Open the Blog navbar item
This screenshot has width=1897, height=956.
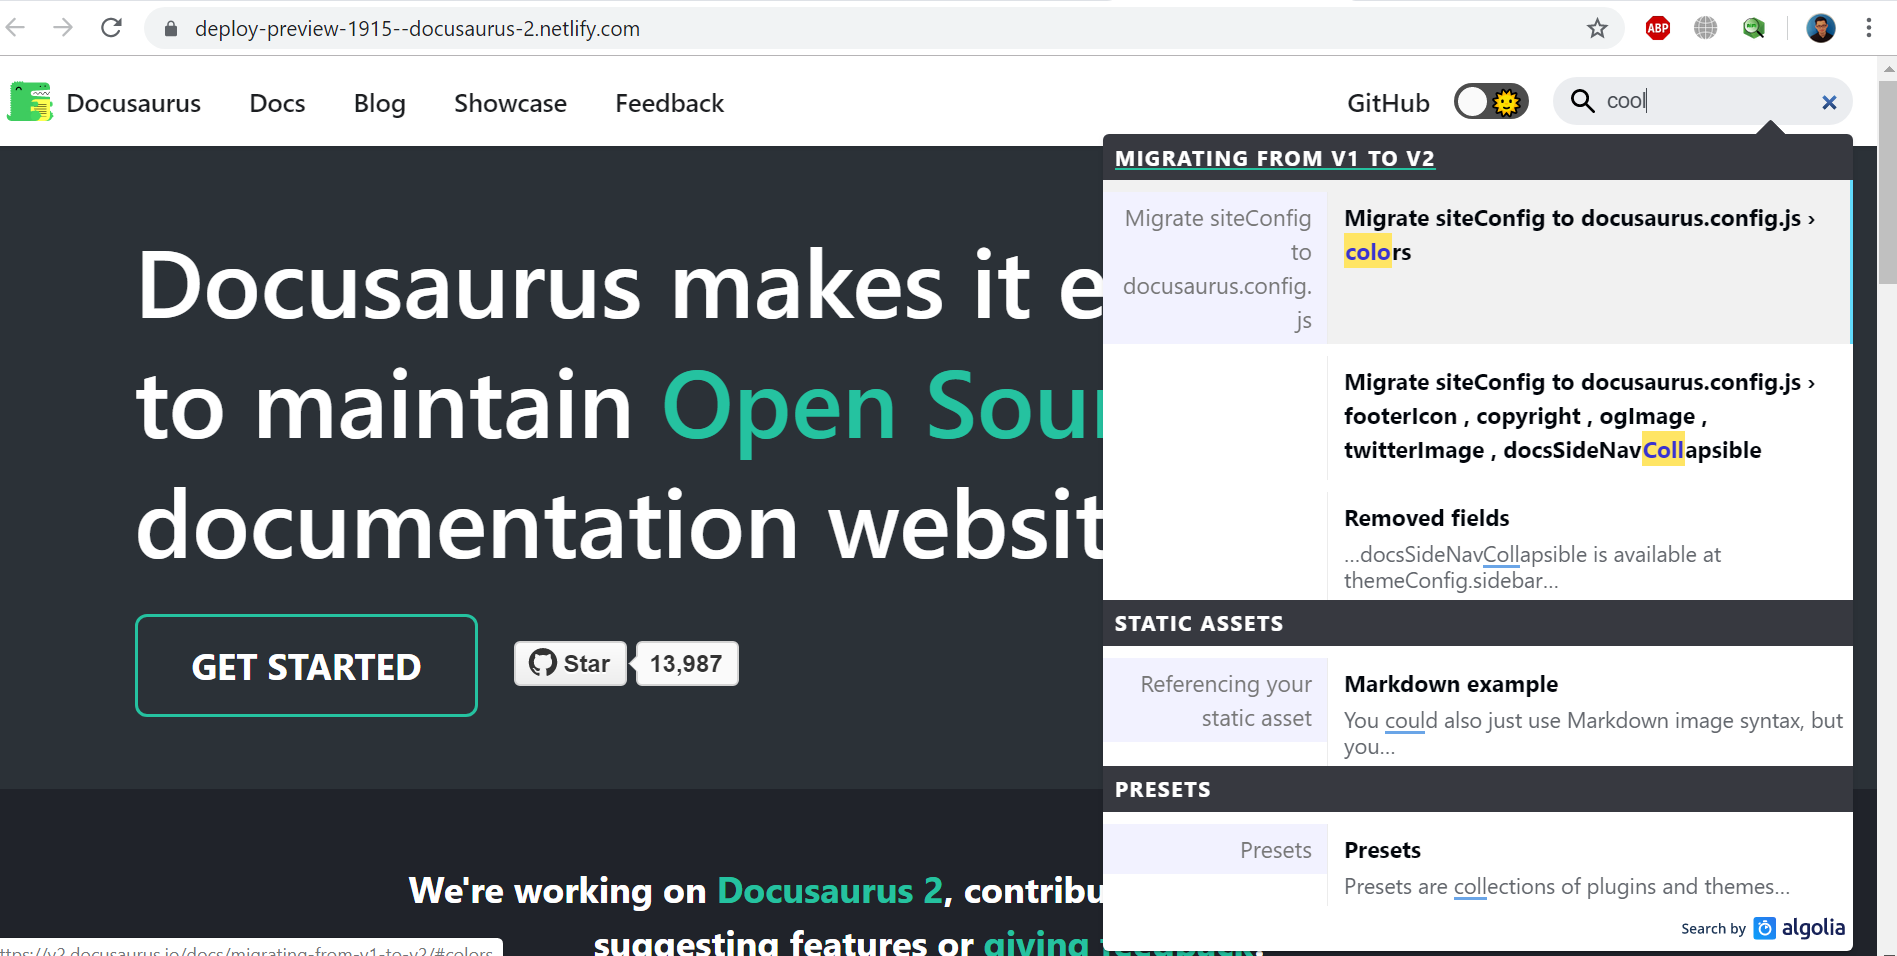coord(380,103)
